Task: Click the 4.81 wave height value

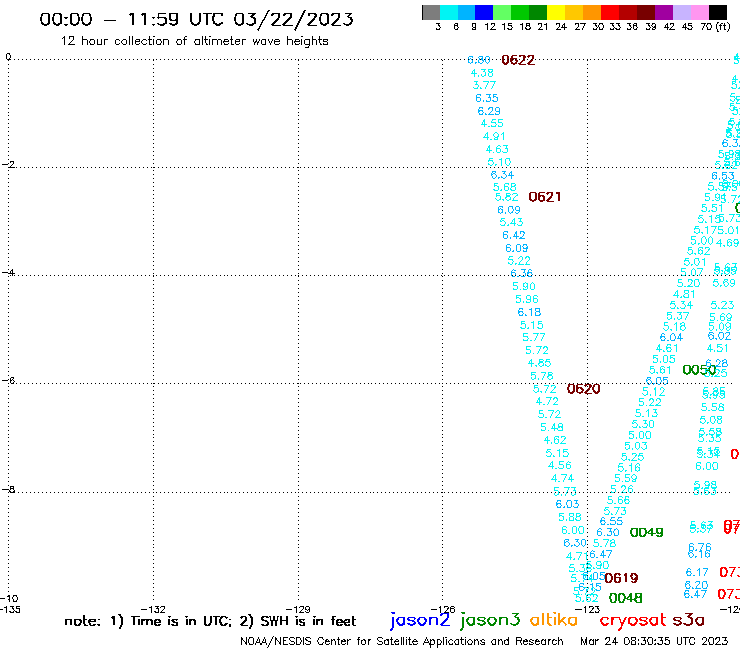Action: 684,294
